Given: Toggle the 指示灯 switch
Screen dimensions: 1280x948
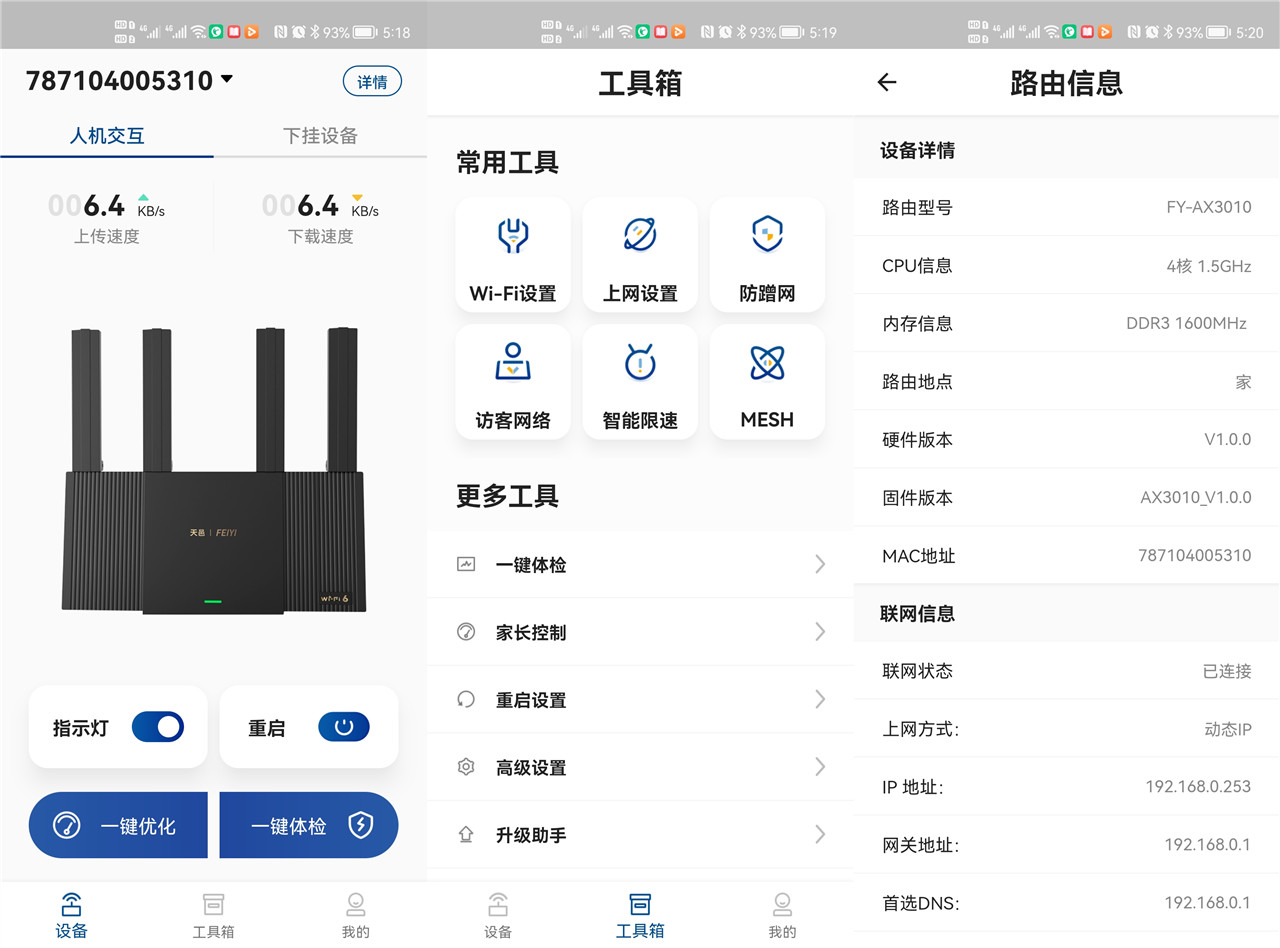Looking at the screenshot, I should coord(158,727).
